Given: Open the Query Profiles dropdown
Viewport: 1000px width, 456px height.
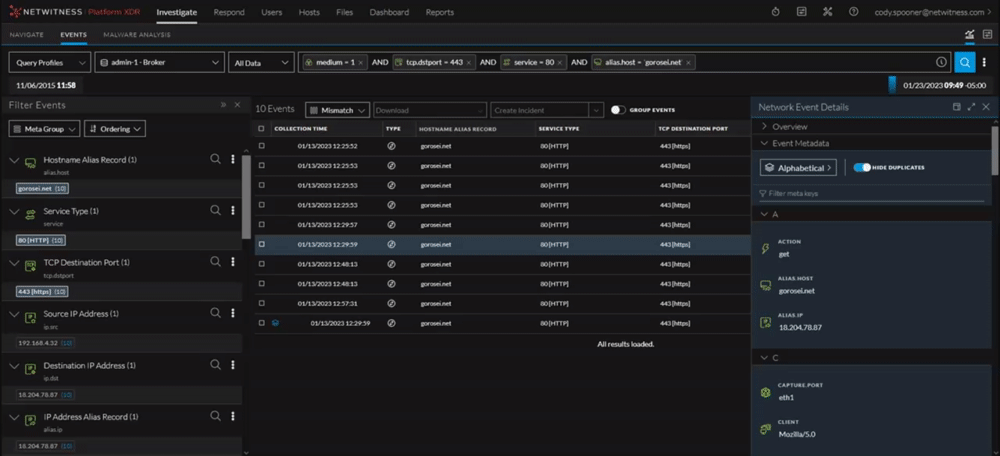Looking at the screenshot, I should 49,63.
